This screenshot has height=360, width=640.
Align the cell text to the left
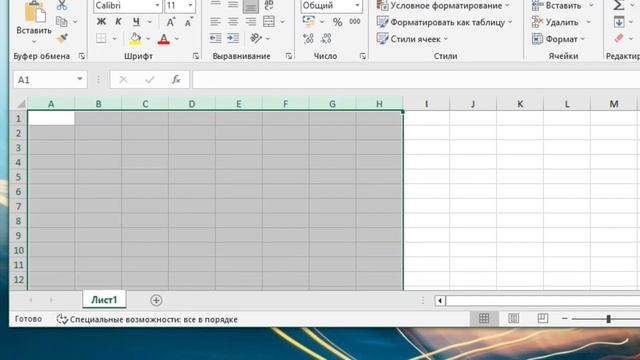tap(215, 22)
